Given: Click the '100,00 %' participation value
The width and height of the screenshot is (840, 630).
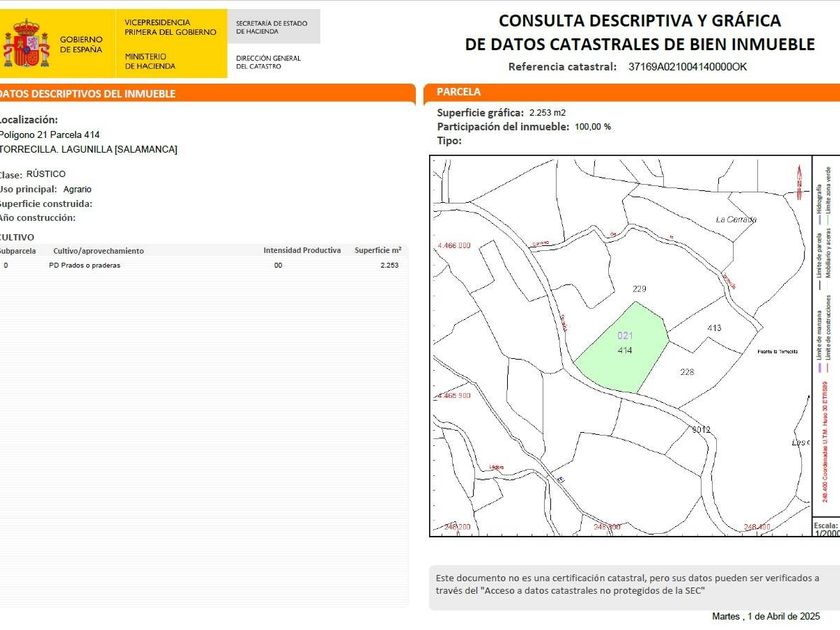Looking at the screenshot, I should (x=592, y=127).
